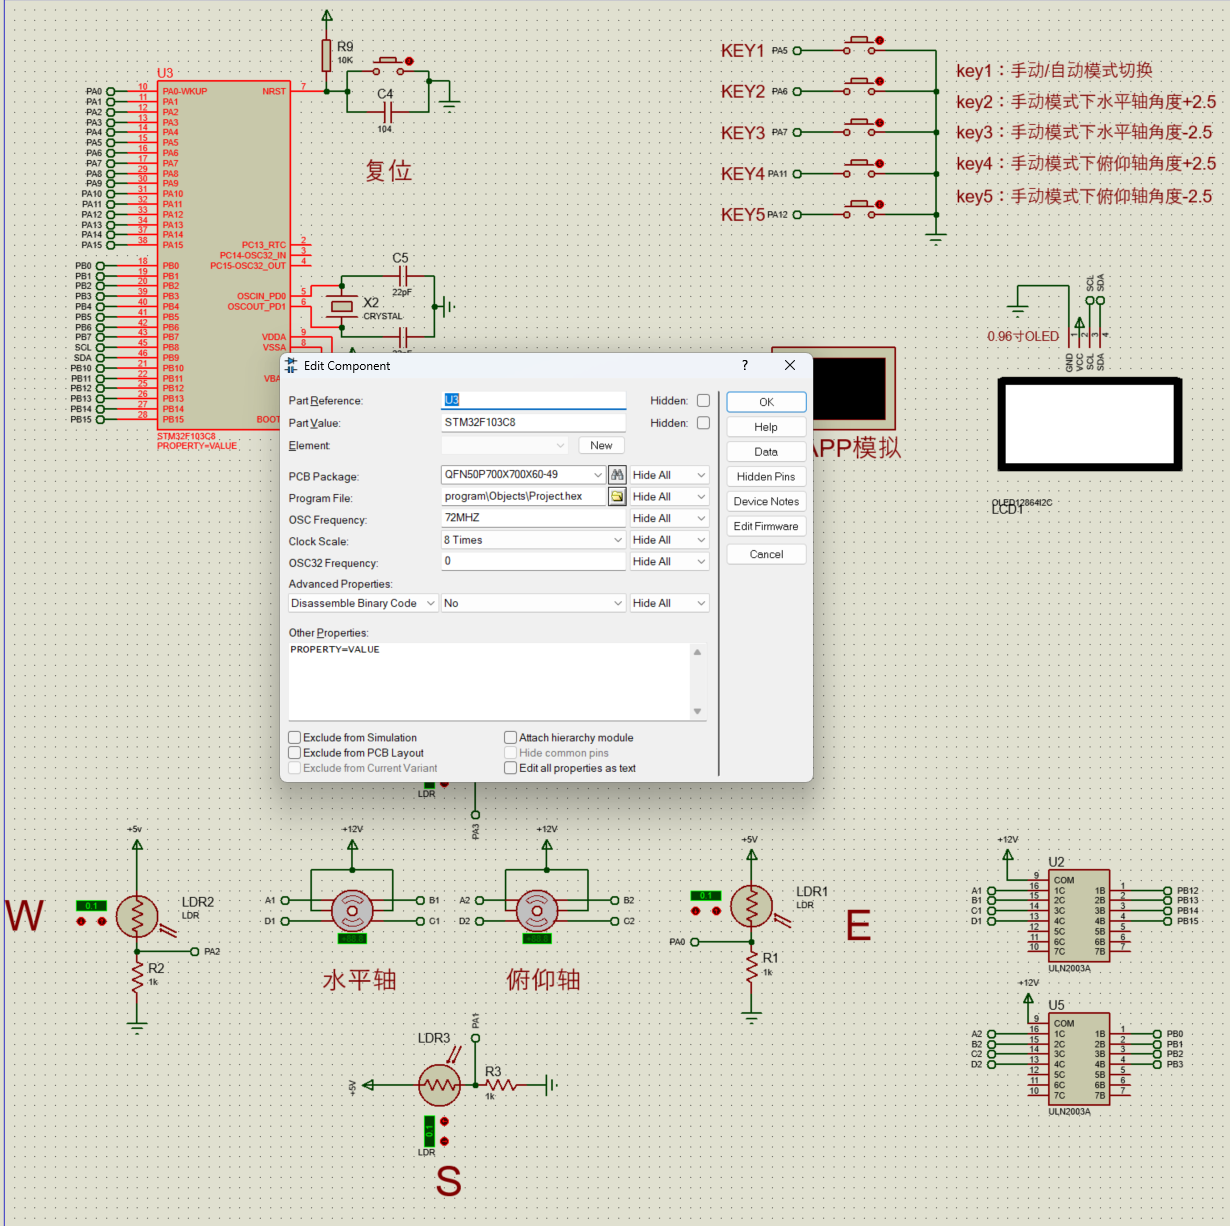Open Hide All dropdown for OSC Frequency
Viewport: 1230px width, 1226px height.
pyautogui.click(x=669, y=518)
